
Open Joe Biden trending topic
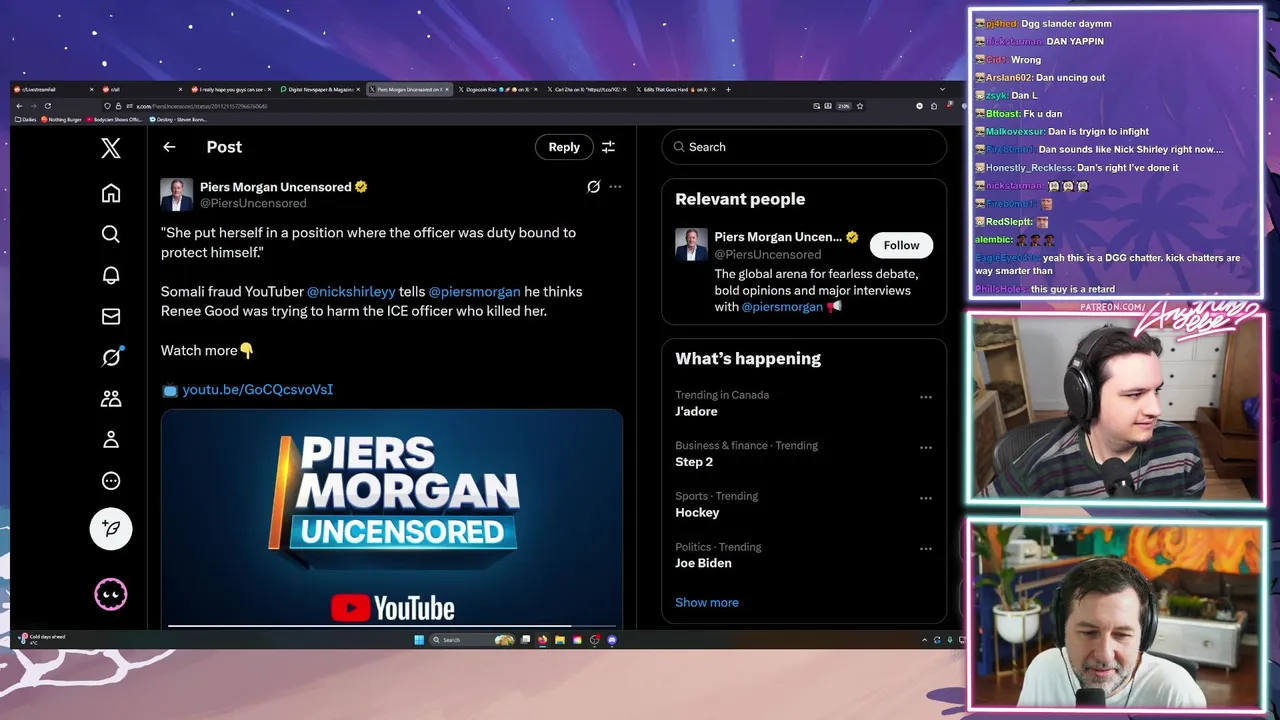pyautogui.click(x=703, y=563)
